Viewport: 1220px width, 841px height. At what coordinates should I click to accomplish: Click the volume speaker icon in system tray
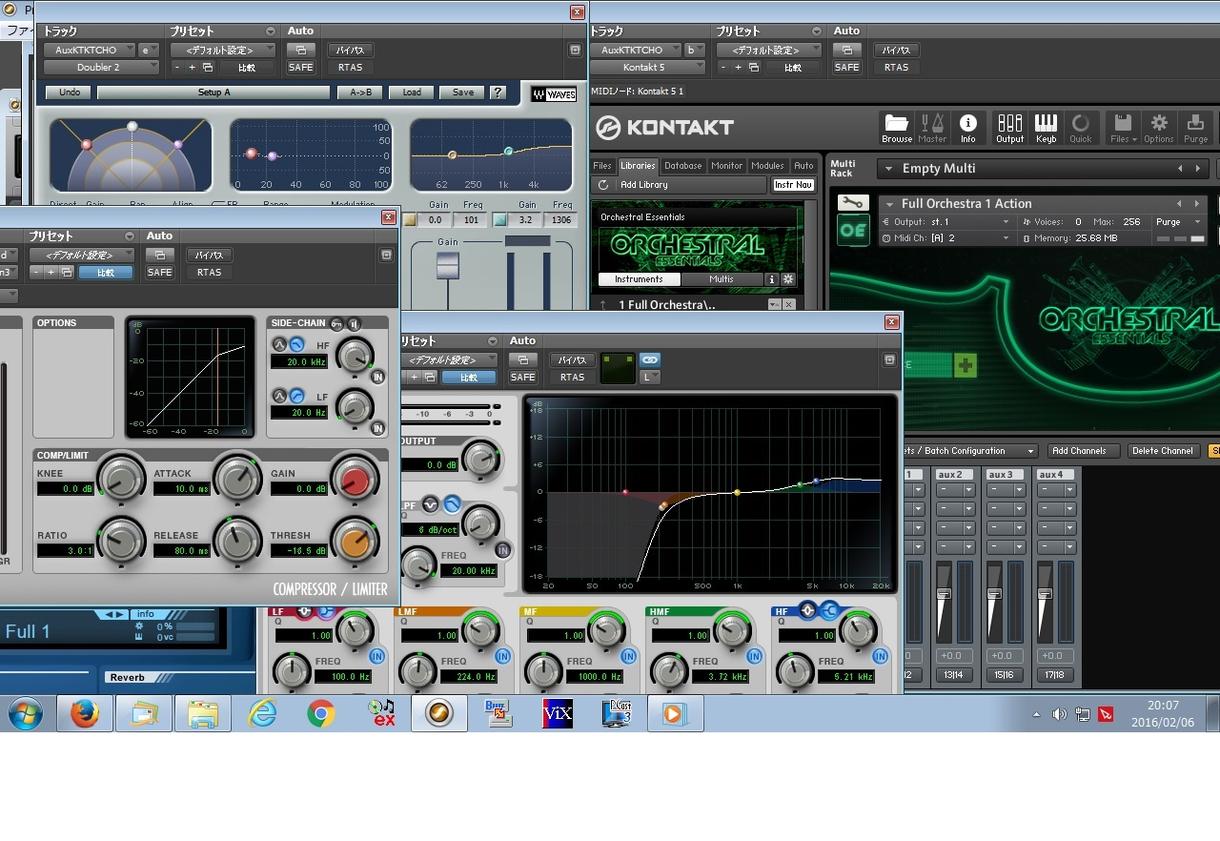click(x=1059, y=714)
